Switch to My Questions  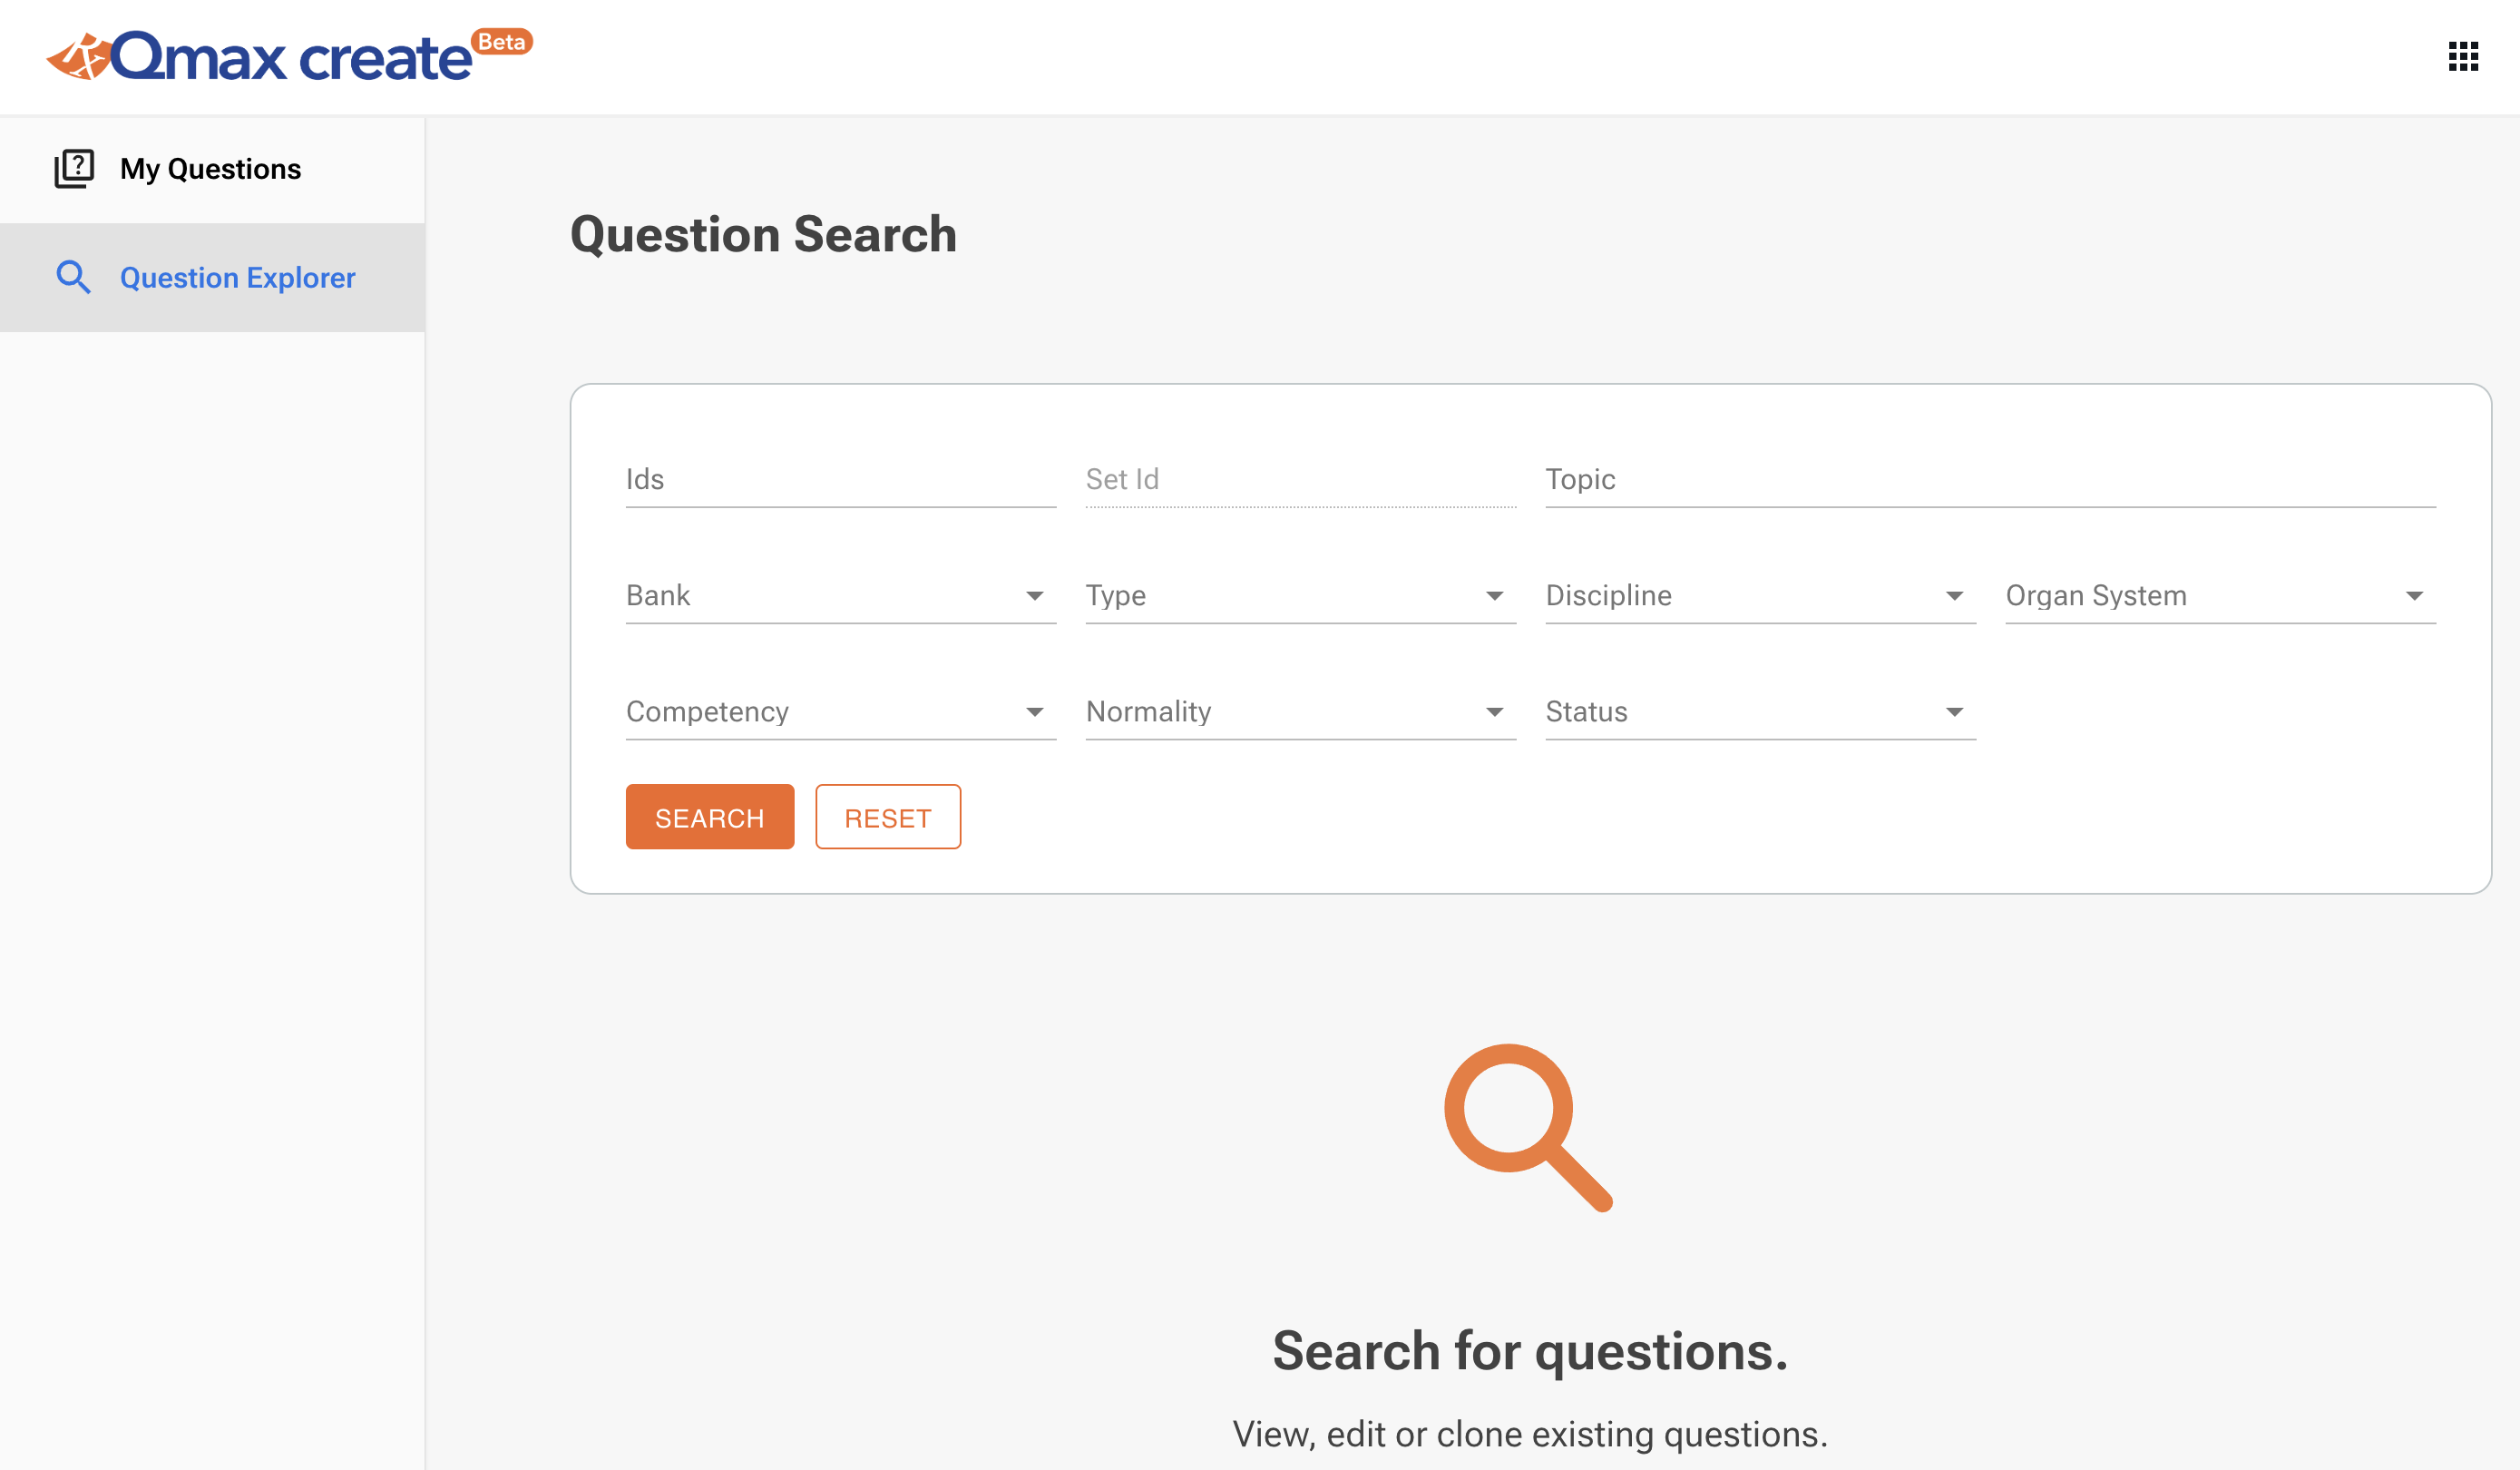(210, 168)
